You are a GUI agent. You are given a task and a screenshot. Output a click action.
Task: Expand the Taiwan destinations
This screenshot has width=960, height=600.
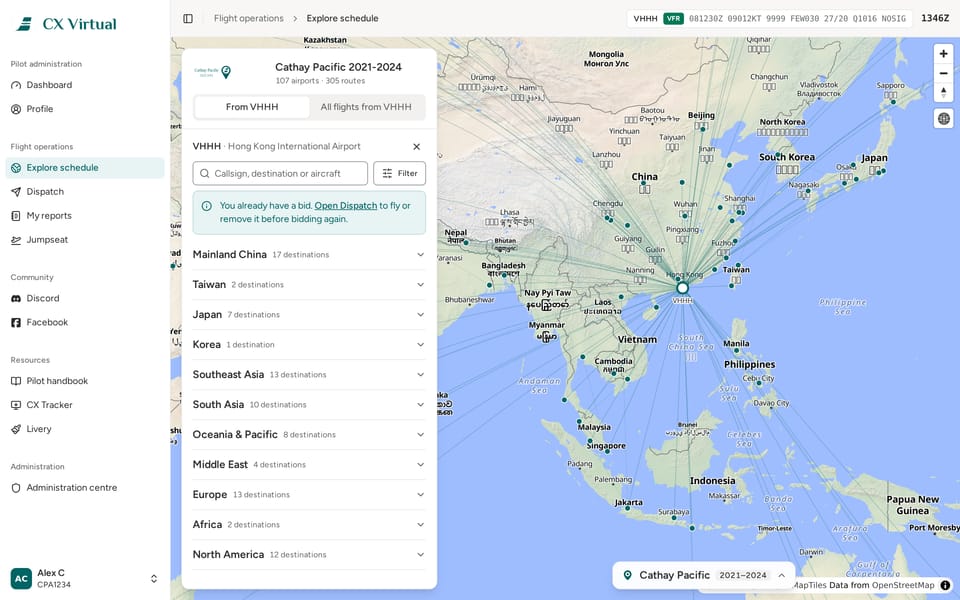(309, 285)
